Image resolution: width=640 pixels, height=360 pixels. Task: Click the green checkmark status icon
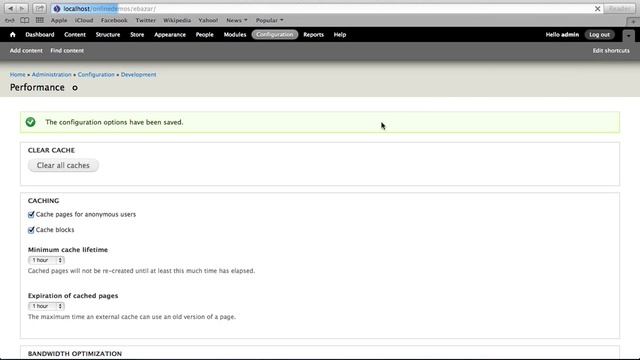(30, 122)
